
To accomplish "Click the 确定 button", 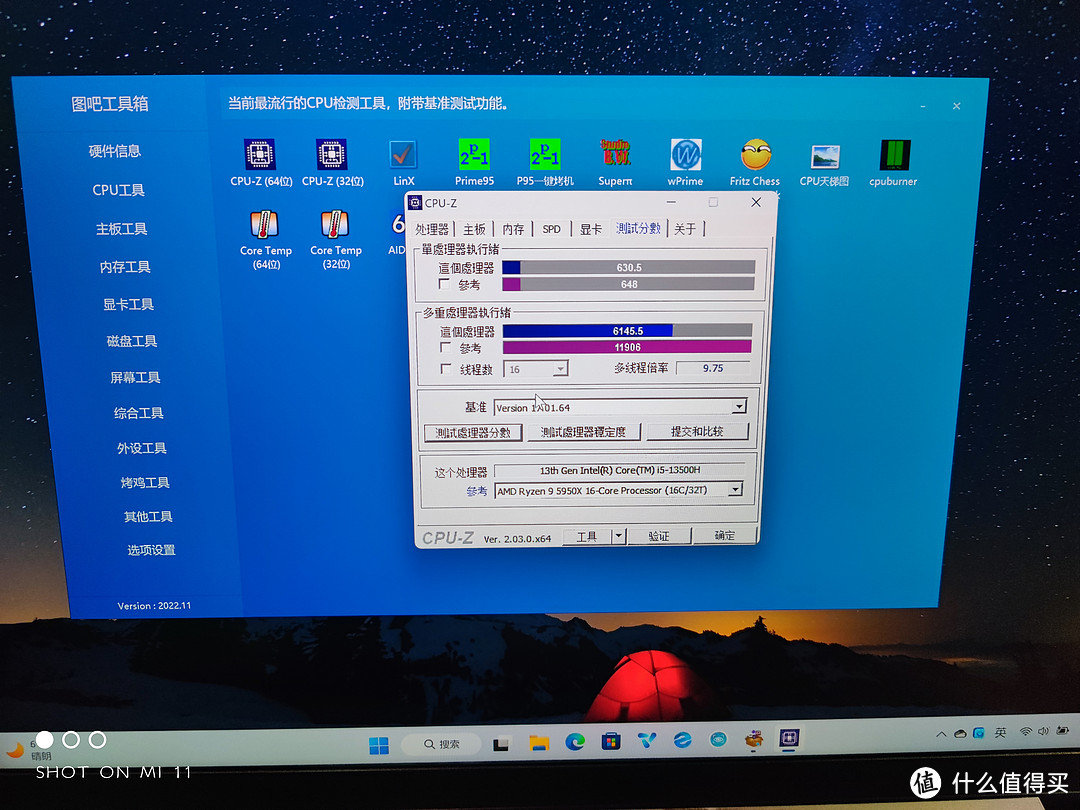I will [x=725, y=535].
